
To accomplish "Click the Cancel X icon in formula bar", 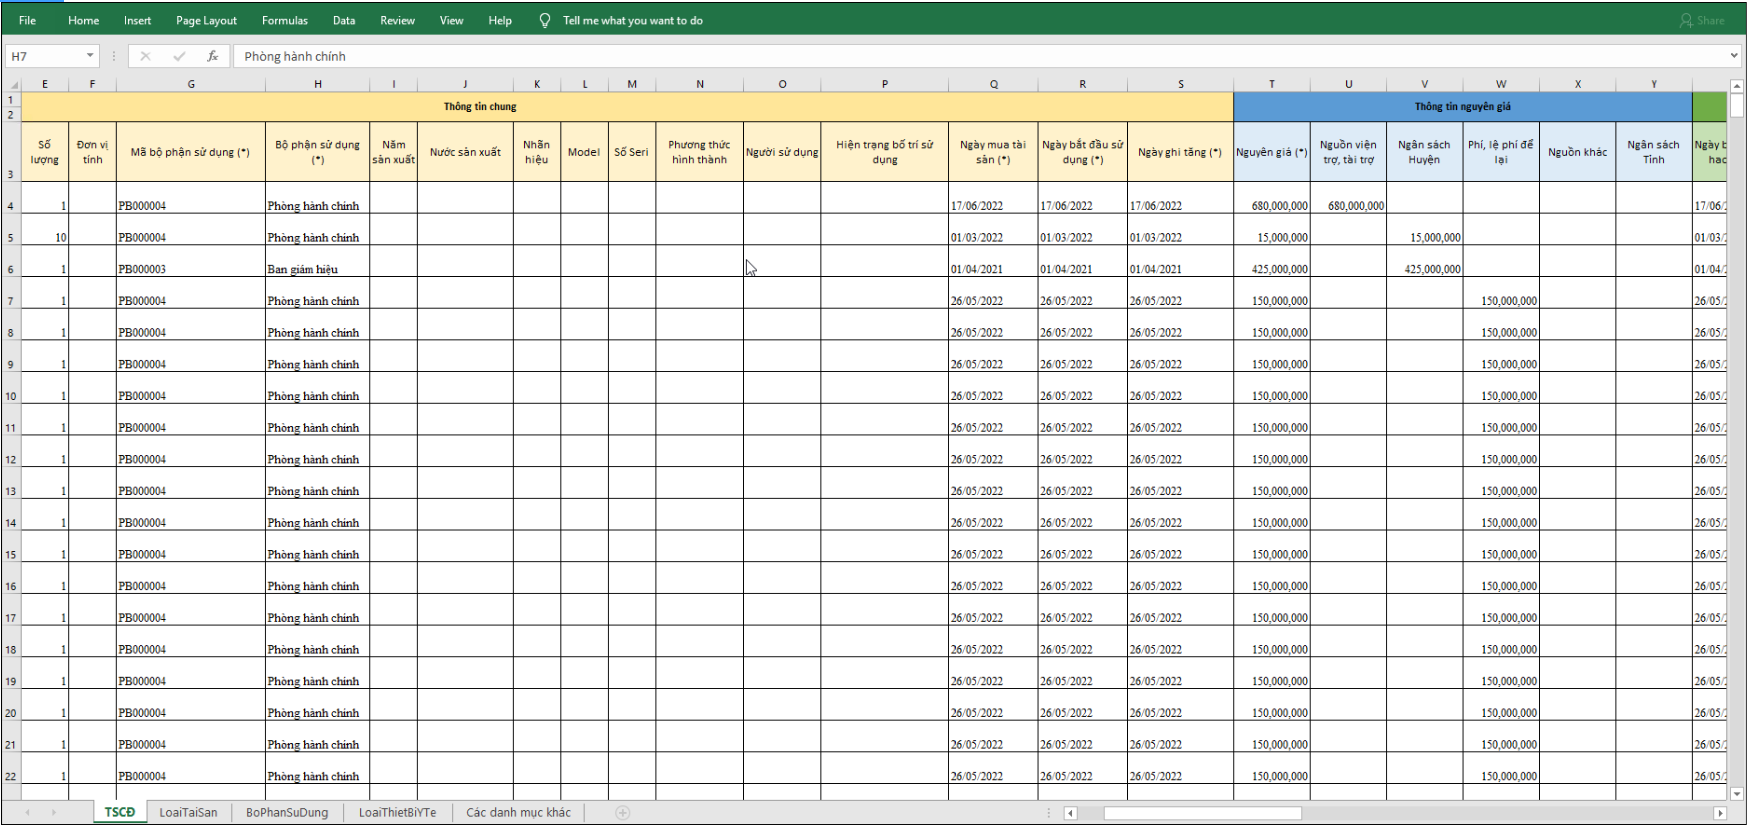I will [146, 56].
